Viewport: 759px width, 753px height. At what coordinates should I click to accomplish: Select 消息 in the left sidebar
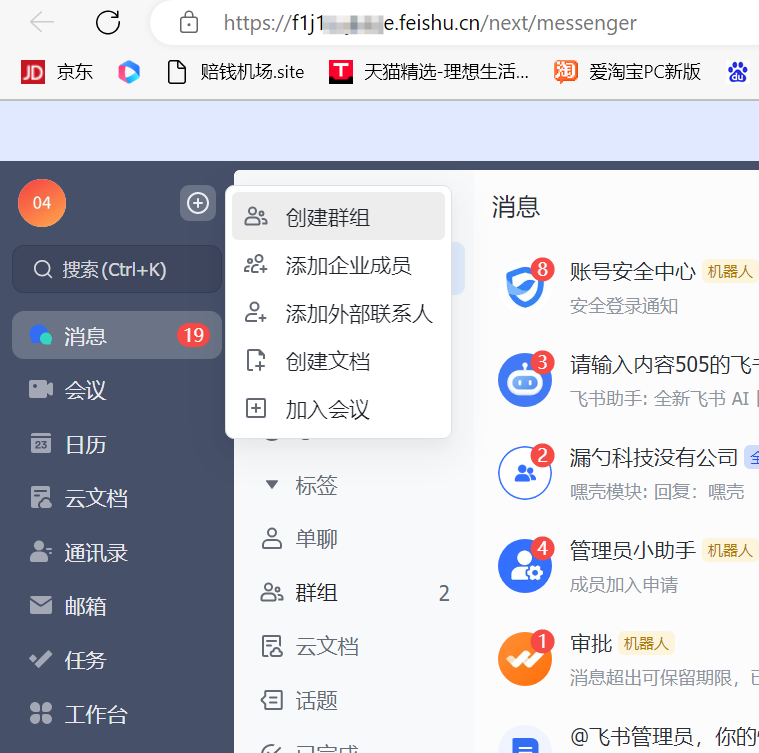coord(117,335)
